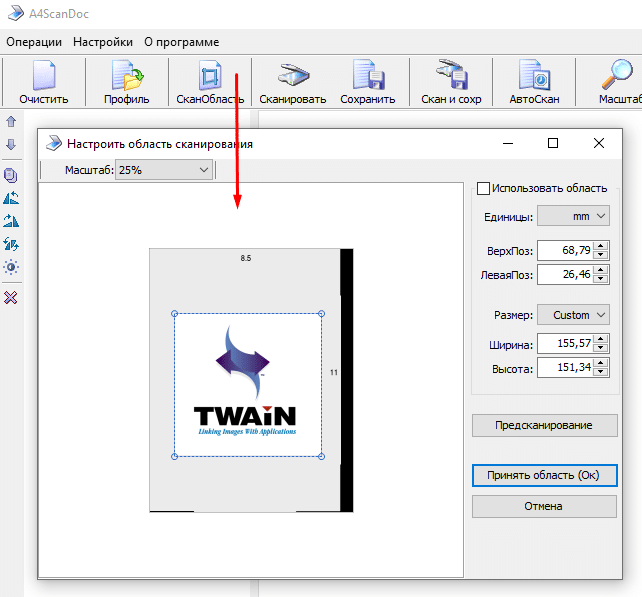642x597 pixels.
Task: Open the Настройки menu
Action: 103,42
